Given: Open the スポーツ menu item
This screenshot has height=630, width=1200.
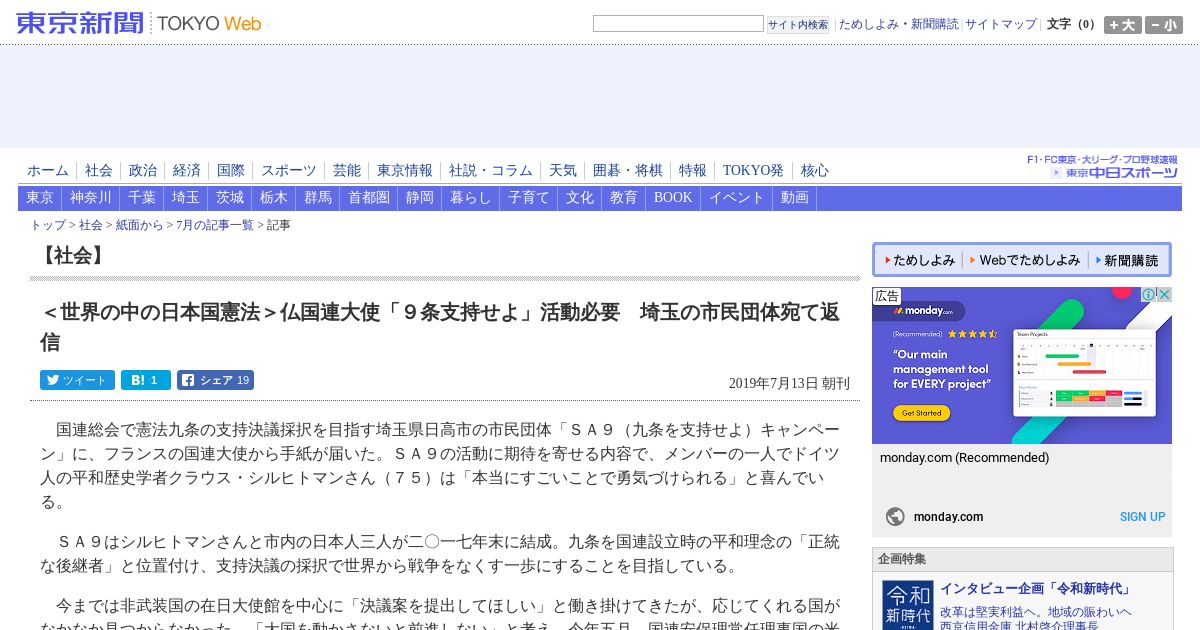Looking at the screenshot, I should coord(289,171).
